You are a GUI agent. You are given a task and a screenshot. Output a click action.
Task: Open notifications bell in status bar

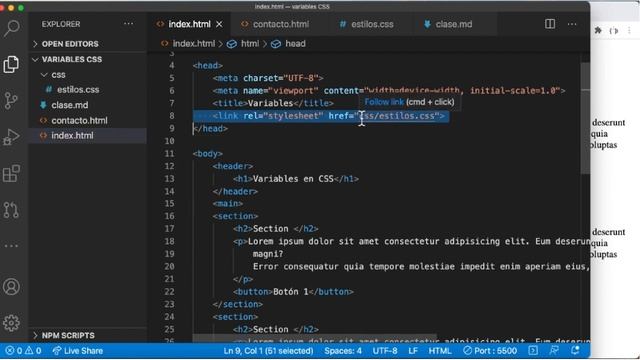click(576, 351)
